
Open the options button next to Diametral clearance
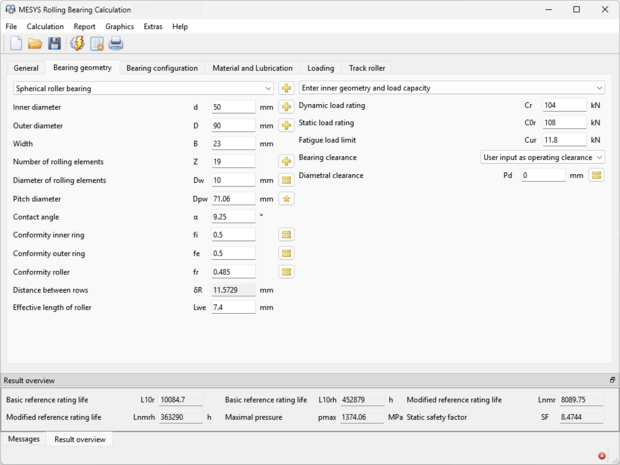[x=596, y=175]
